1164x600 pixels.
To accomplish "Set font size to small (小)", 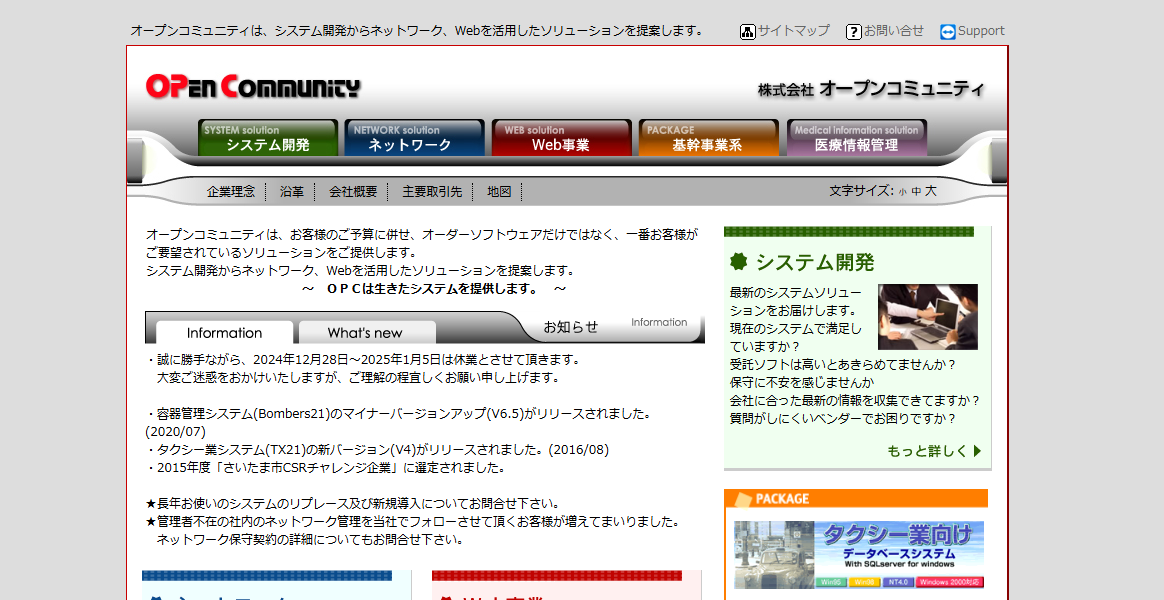I will 903,192.
